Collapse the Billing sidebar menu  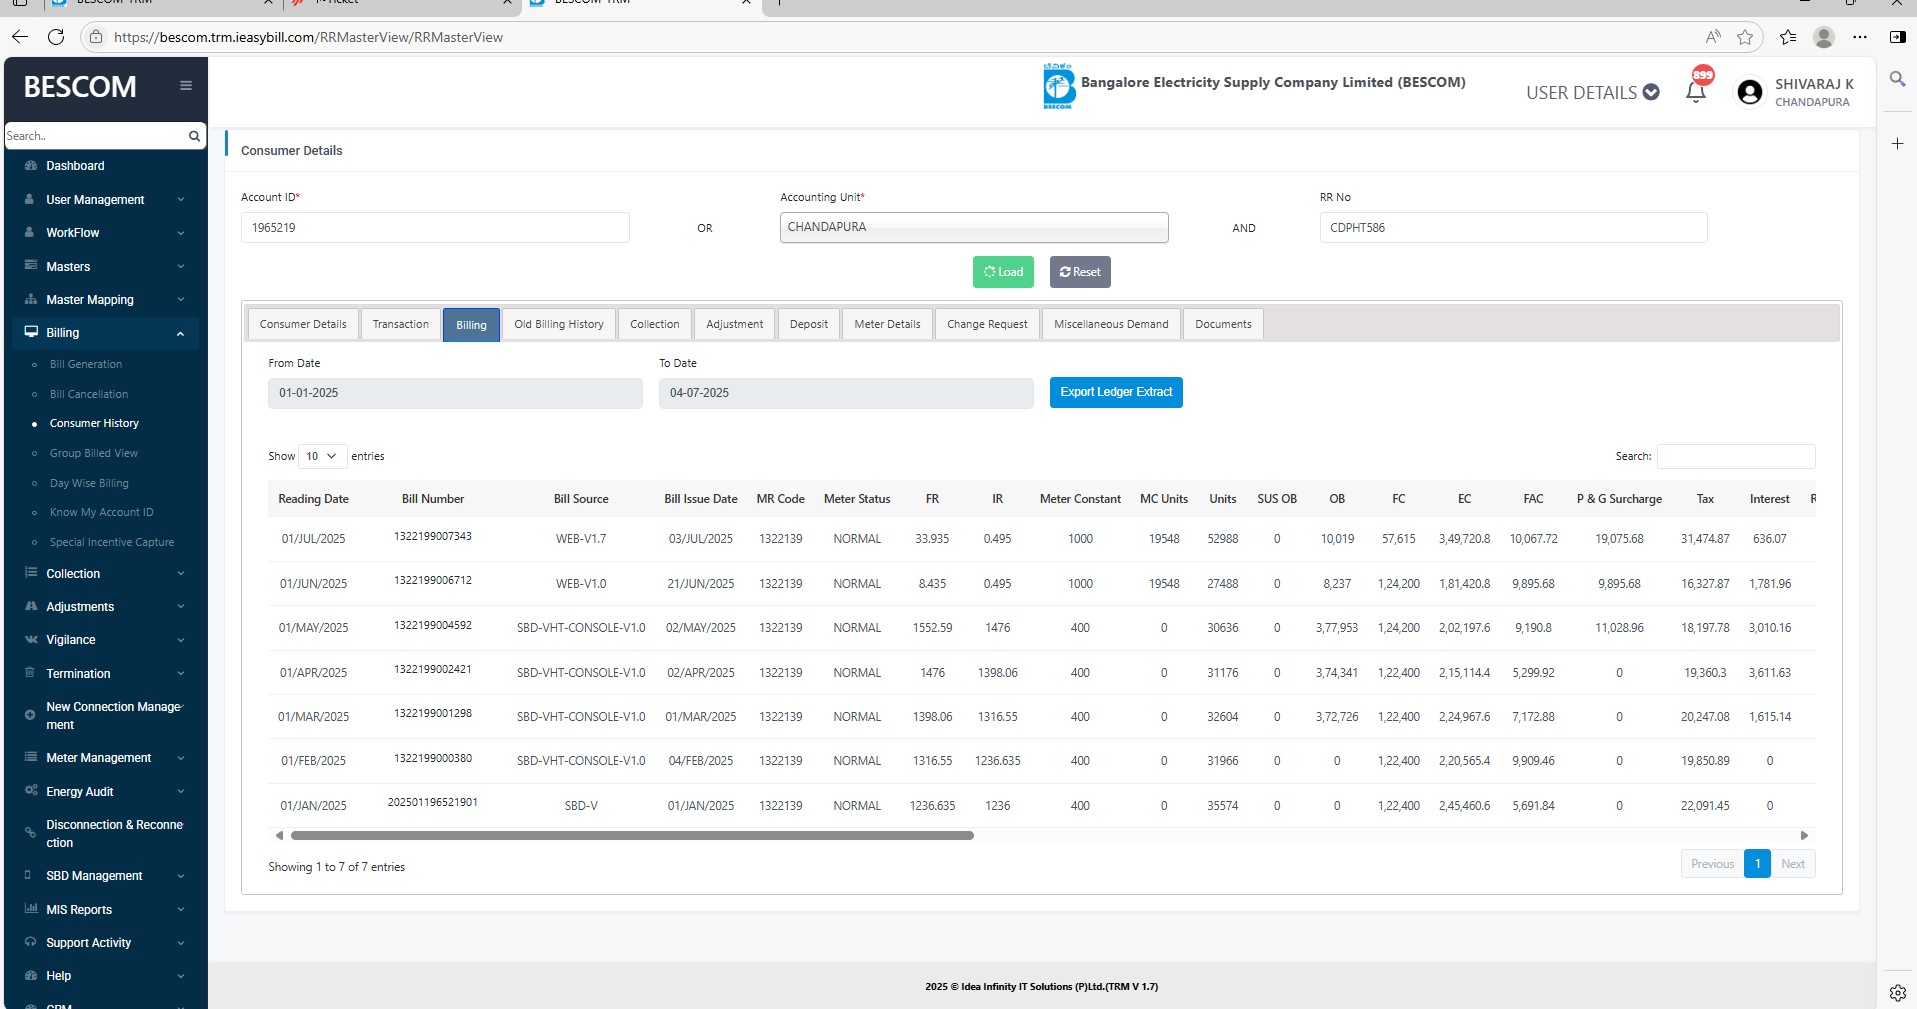click(105, 333)
